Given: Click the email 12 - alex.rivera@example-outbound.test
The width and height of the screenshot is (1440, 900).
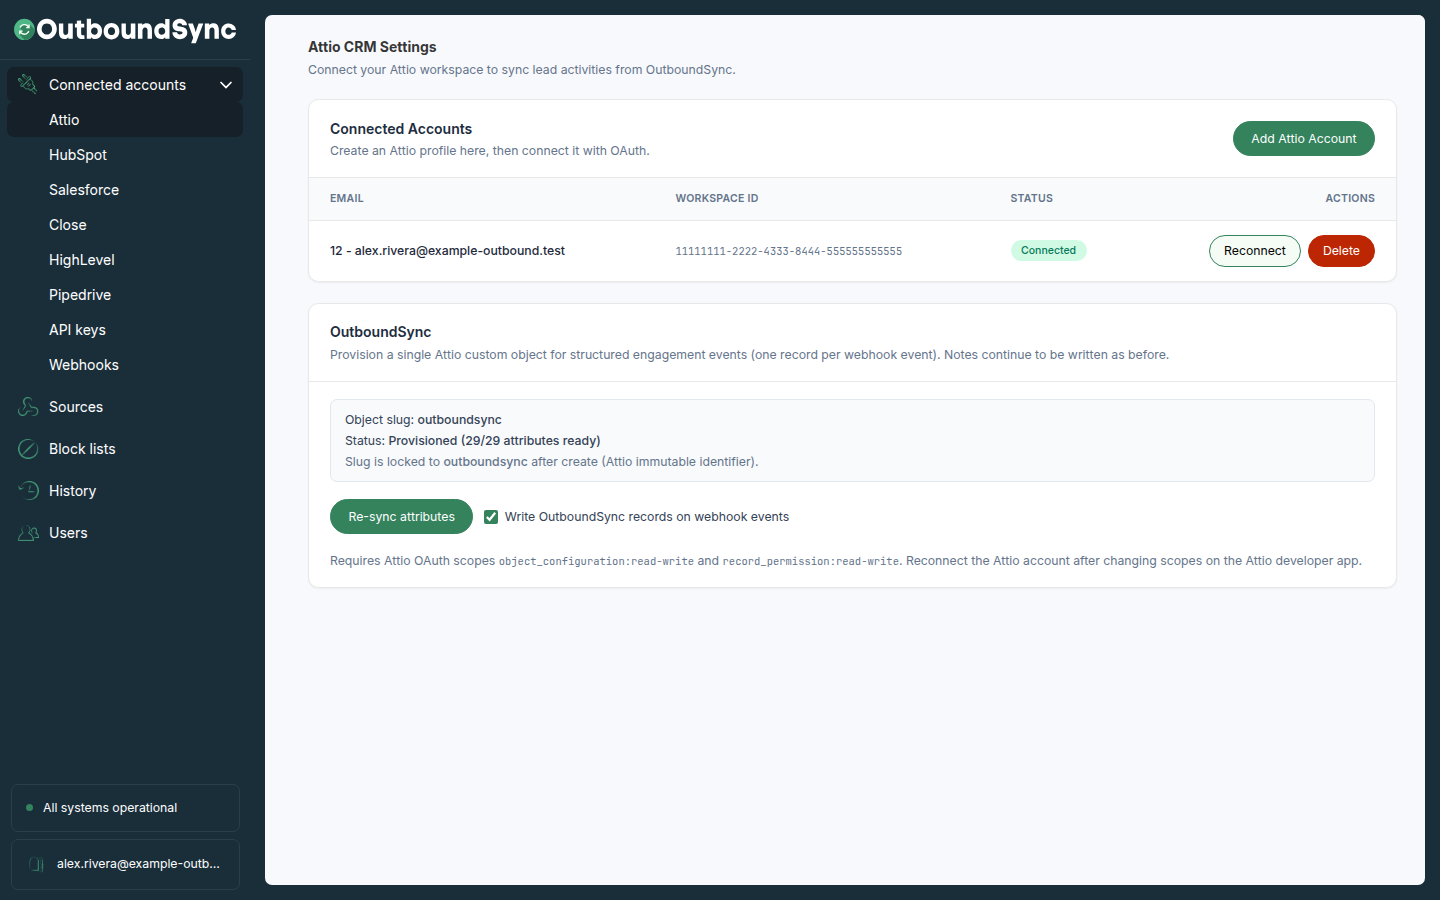Looking at the screenshot, I should [447, 251].
